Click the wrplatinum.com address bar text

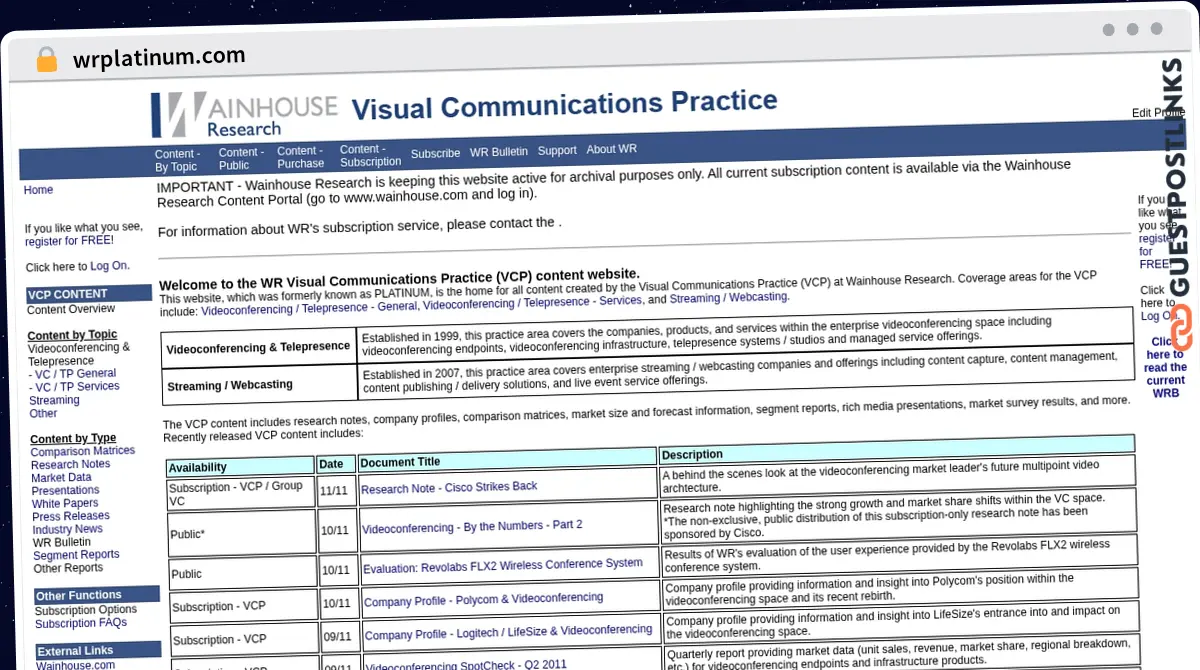click(159, 58)
